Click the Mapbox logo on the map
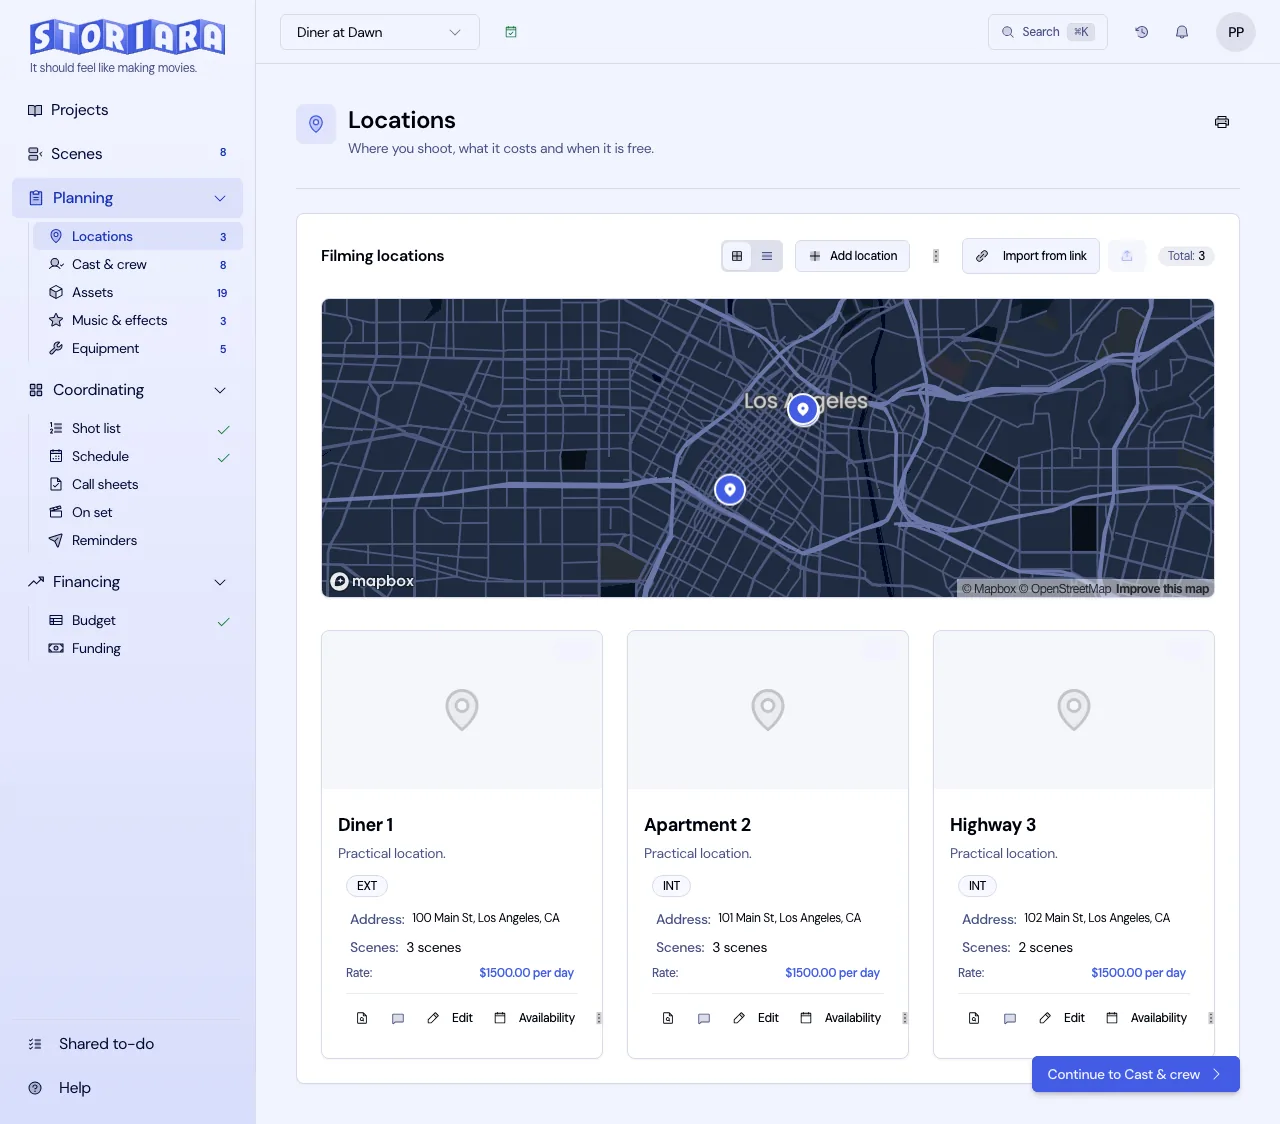Image resolution: width=1280 pixels, height=1124 pixels. [x=372, y=581]
